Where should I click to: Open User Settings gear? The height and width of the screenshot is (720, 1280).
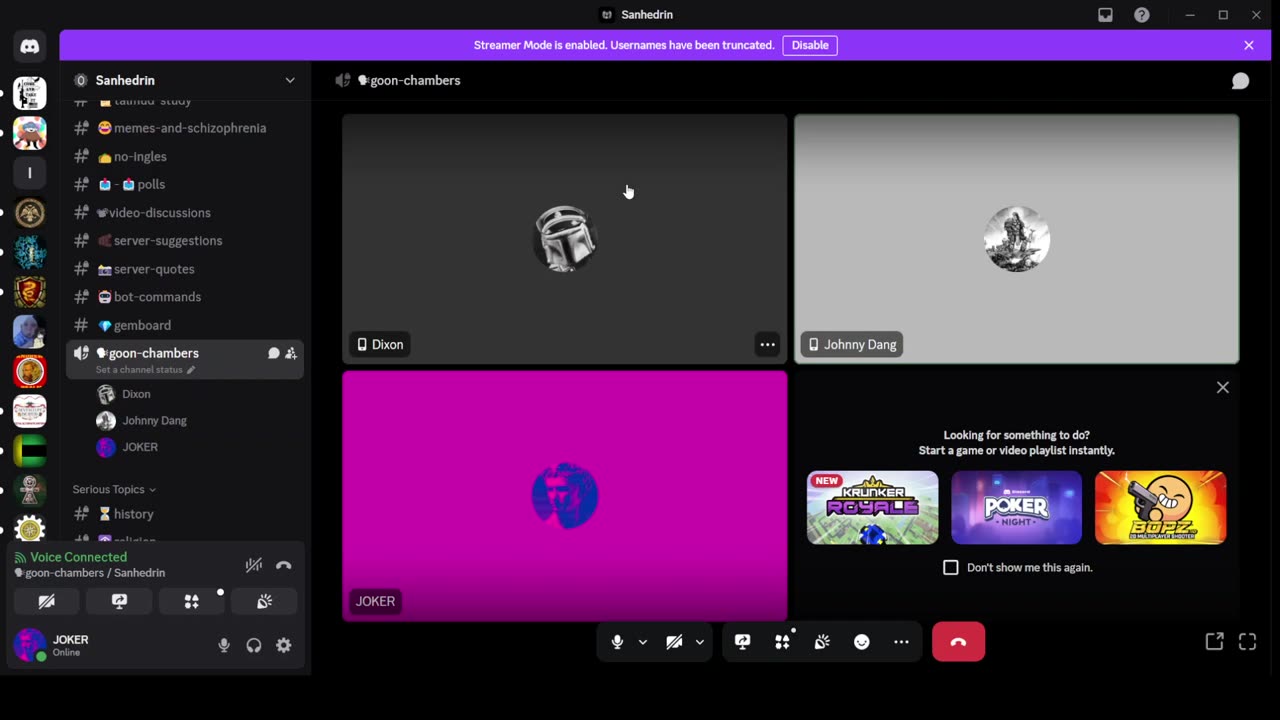[284, 645]
